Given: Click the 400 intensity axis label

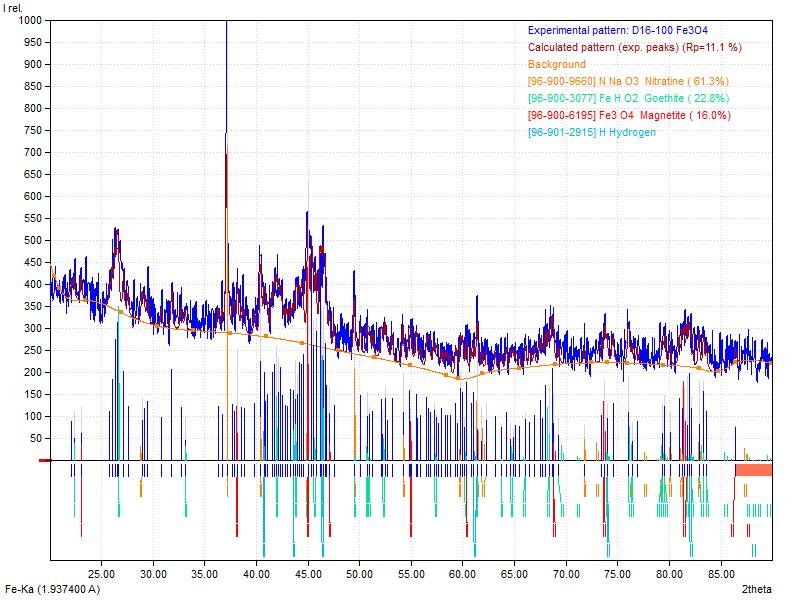Looking at the screenshot, I should pyautogui.click(x=33, y=284).
